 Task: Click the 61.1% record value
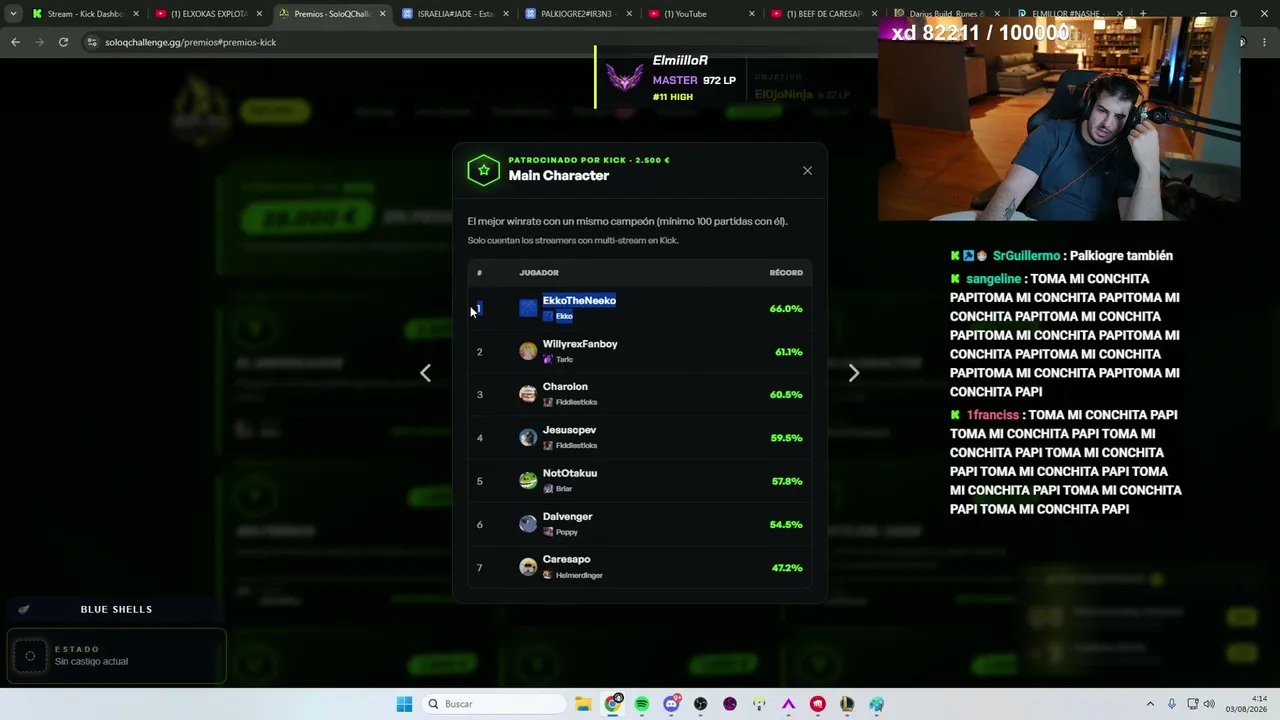pyautogui.click(x=789, y=352)
